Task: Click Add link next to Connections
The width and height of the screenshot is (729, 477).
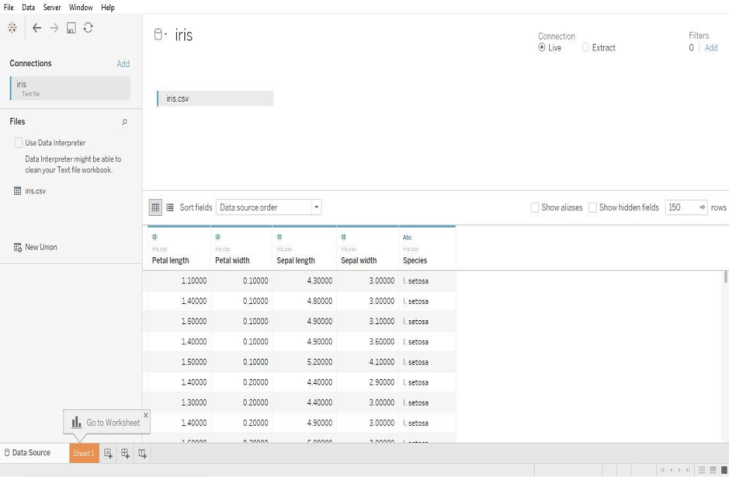Action: 123,64
